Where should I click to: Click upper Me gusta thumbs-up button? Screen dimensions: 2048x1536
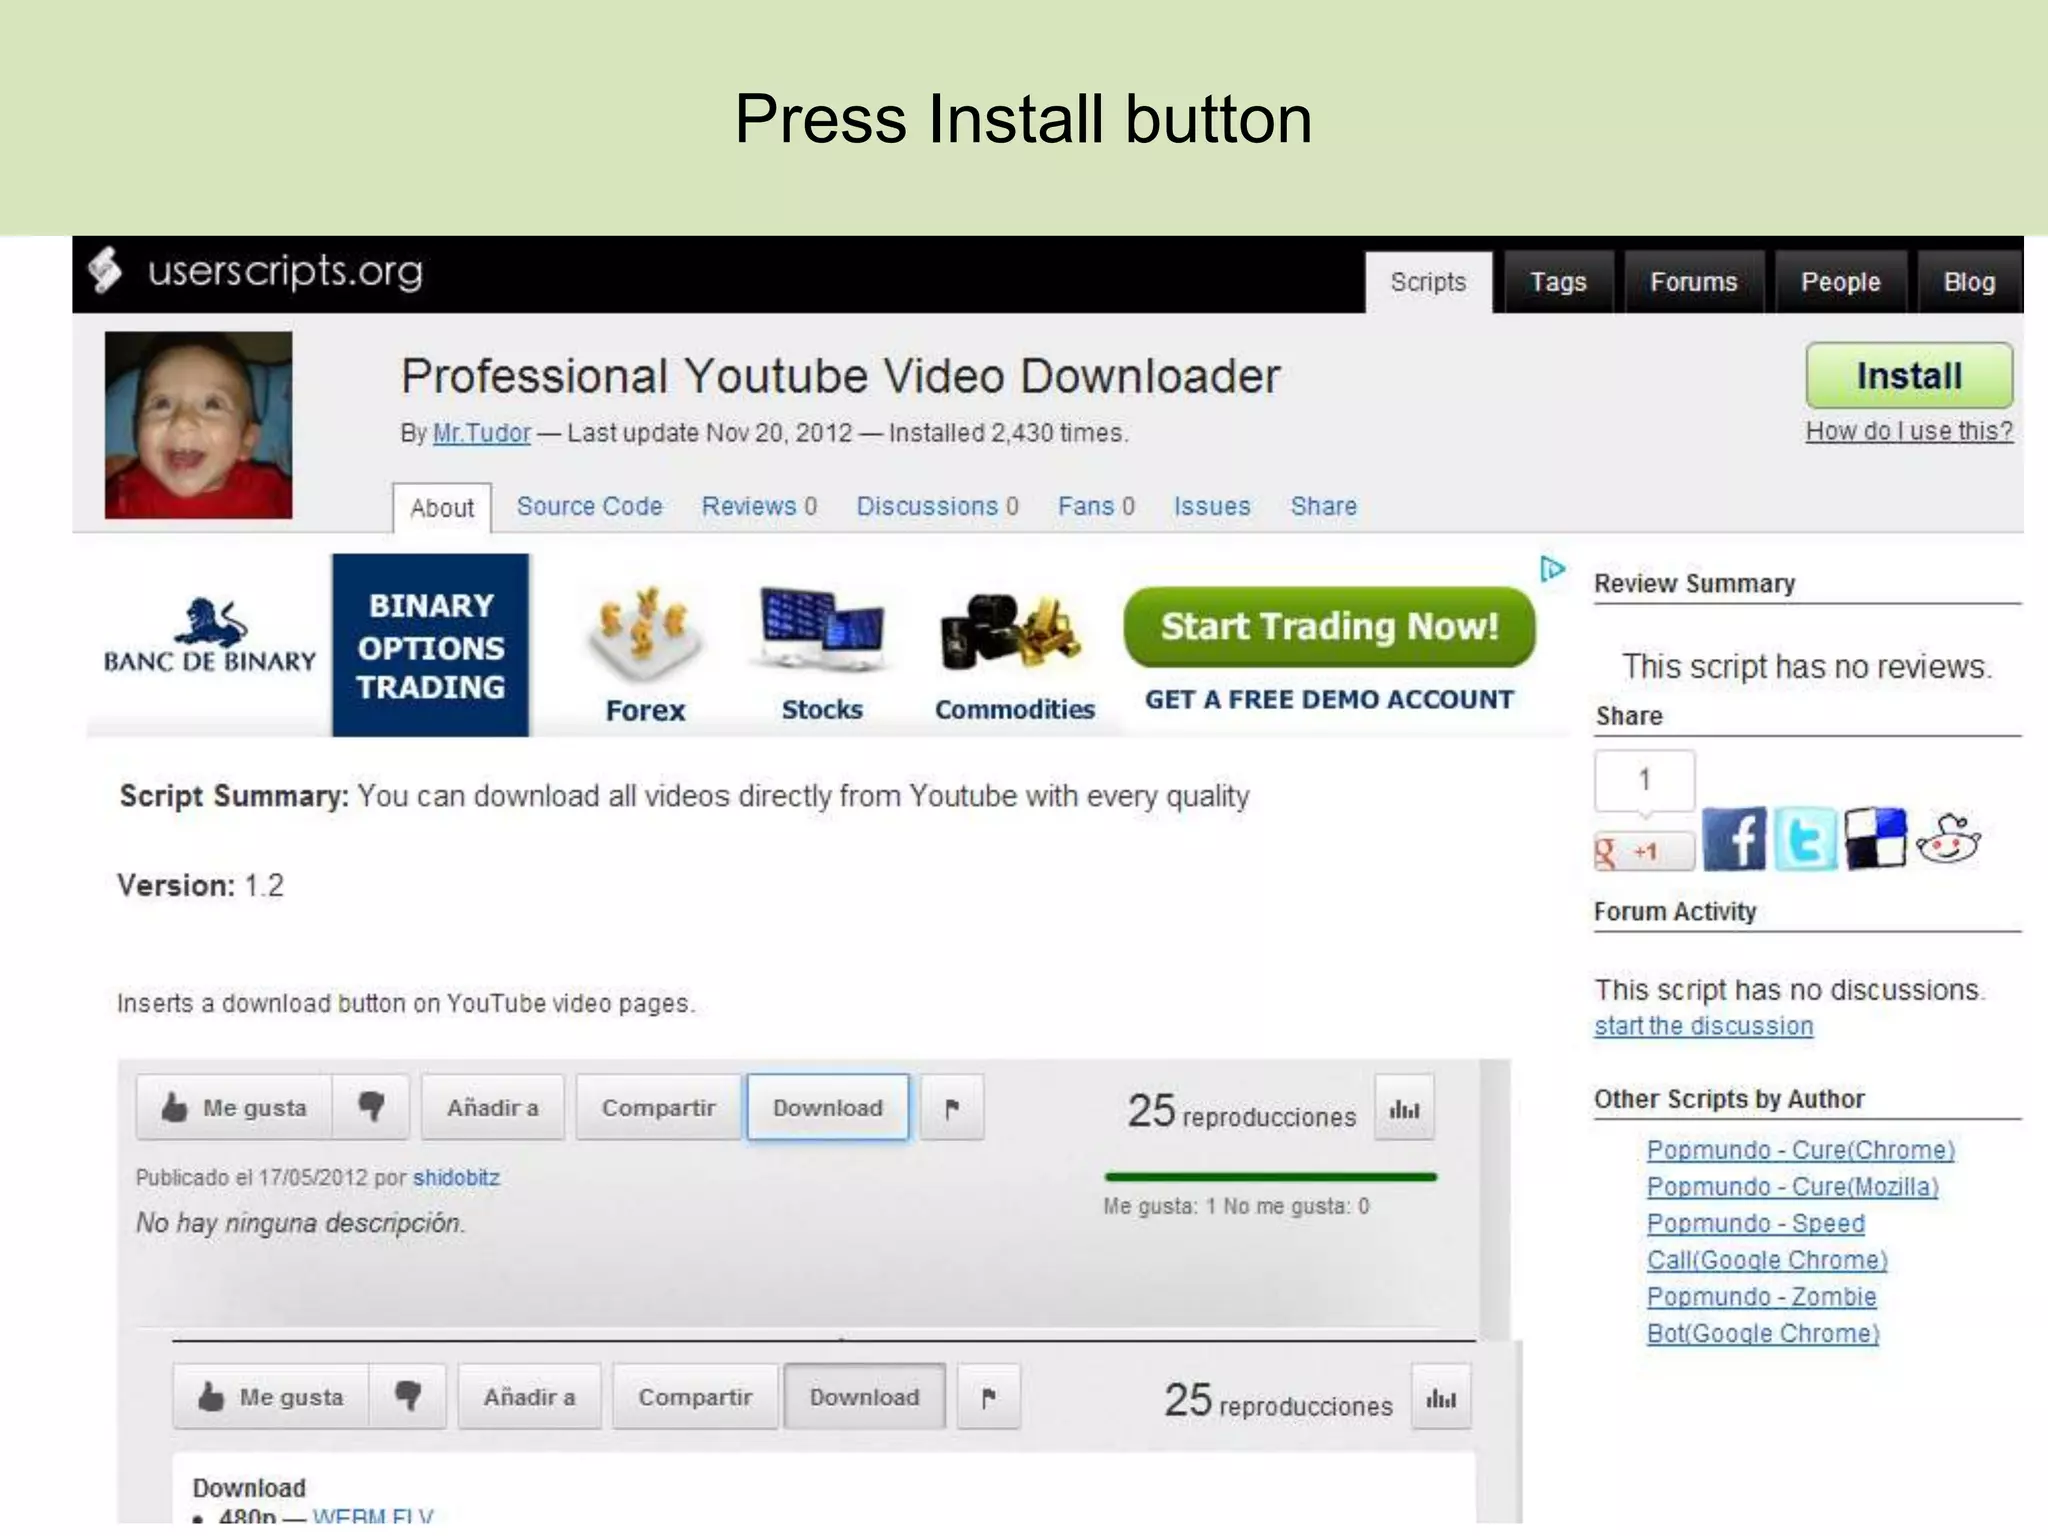(234, 1108)
